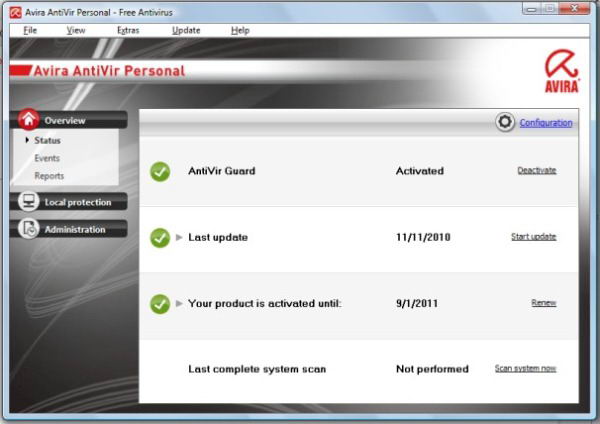The image size is (600, 424).
Task: Expand the Last update details arrow
Action: pos(179,238)
